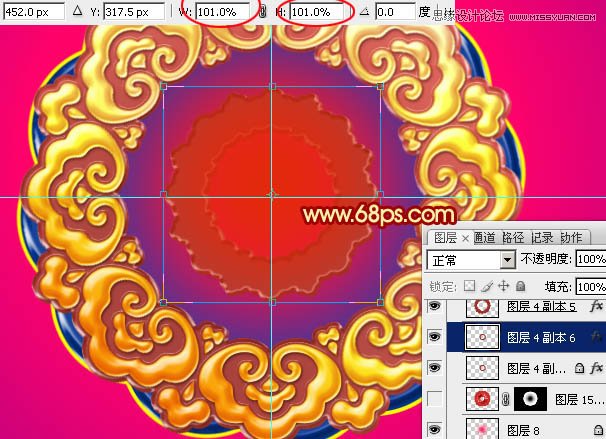
Task: Show the hidden 图层 15 layer
Action: 434,399
